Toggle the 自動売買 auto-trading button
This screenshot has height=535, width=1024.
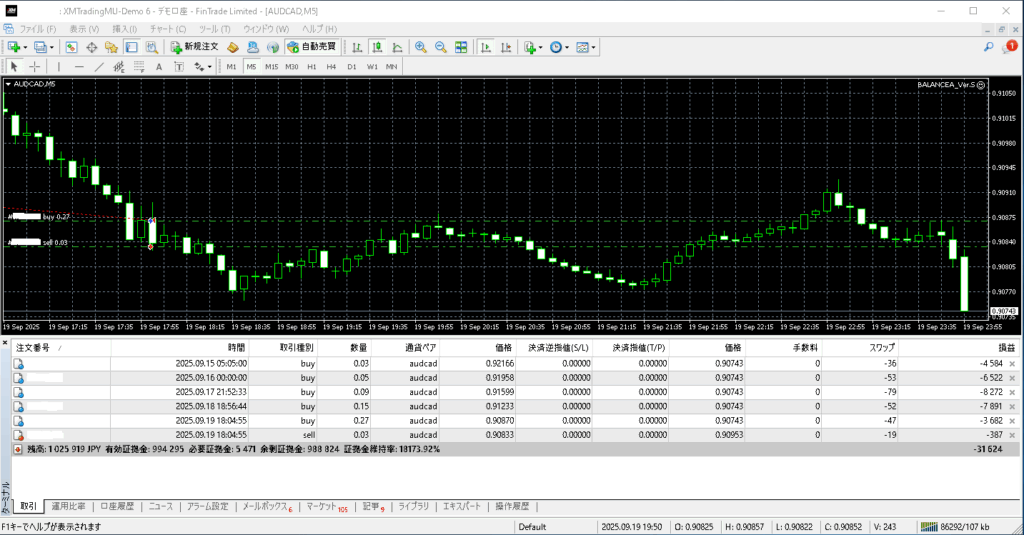(311, 47)
